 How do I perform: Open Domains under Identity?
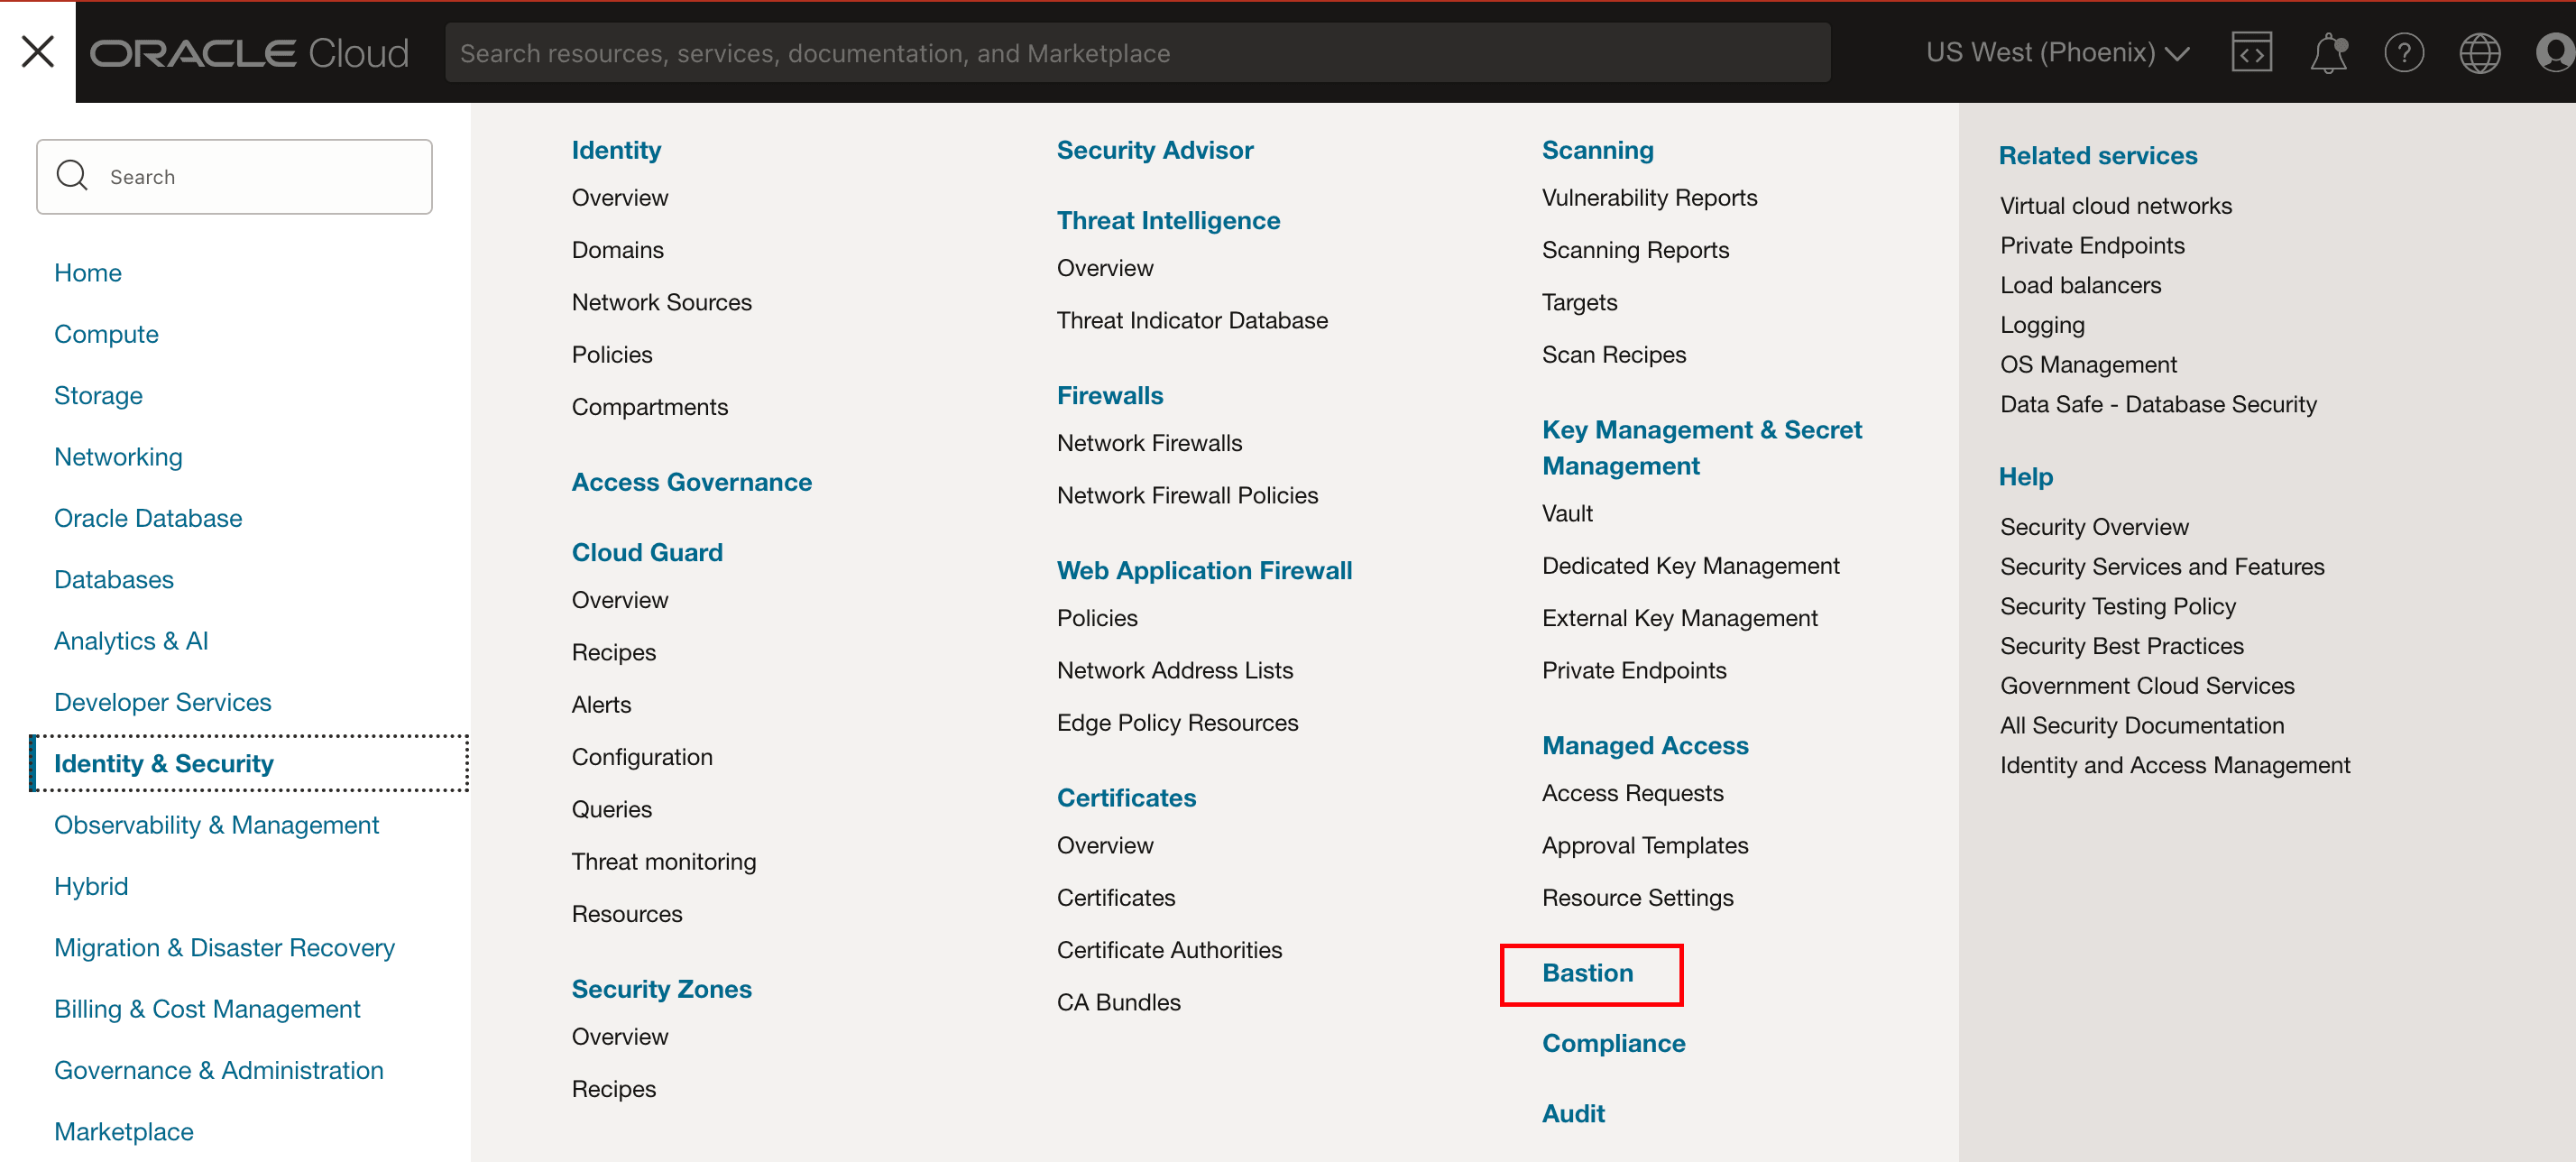pyautogui.click(x=618, y=250)
